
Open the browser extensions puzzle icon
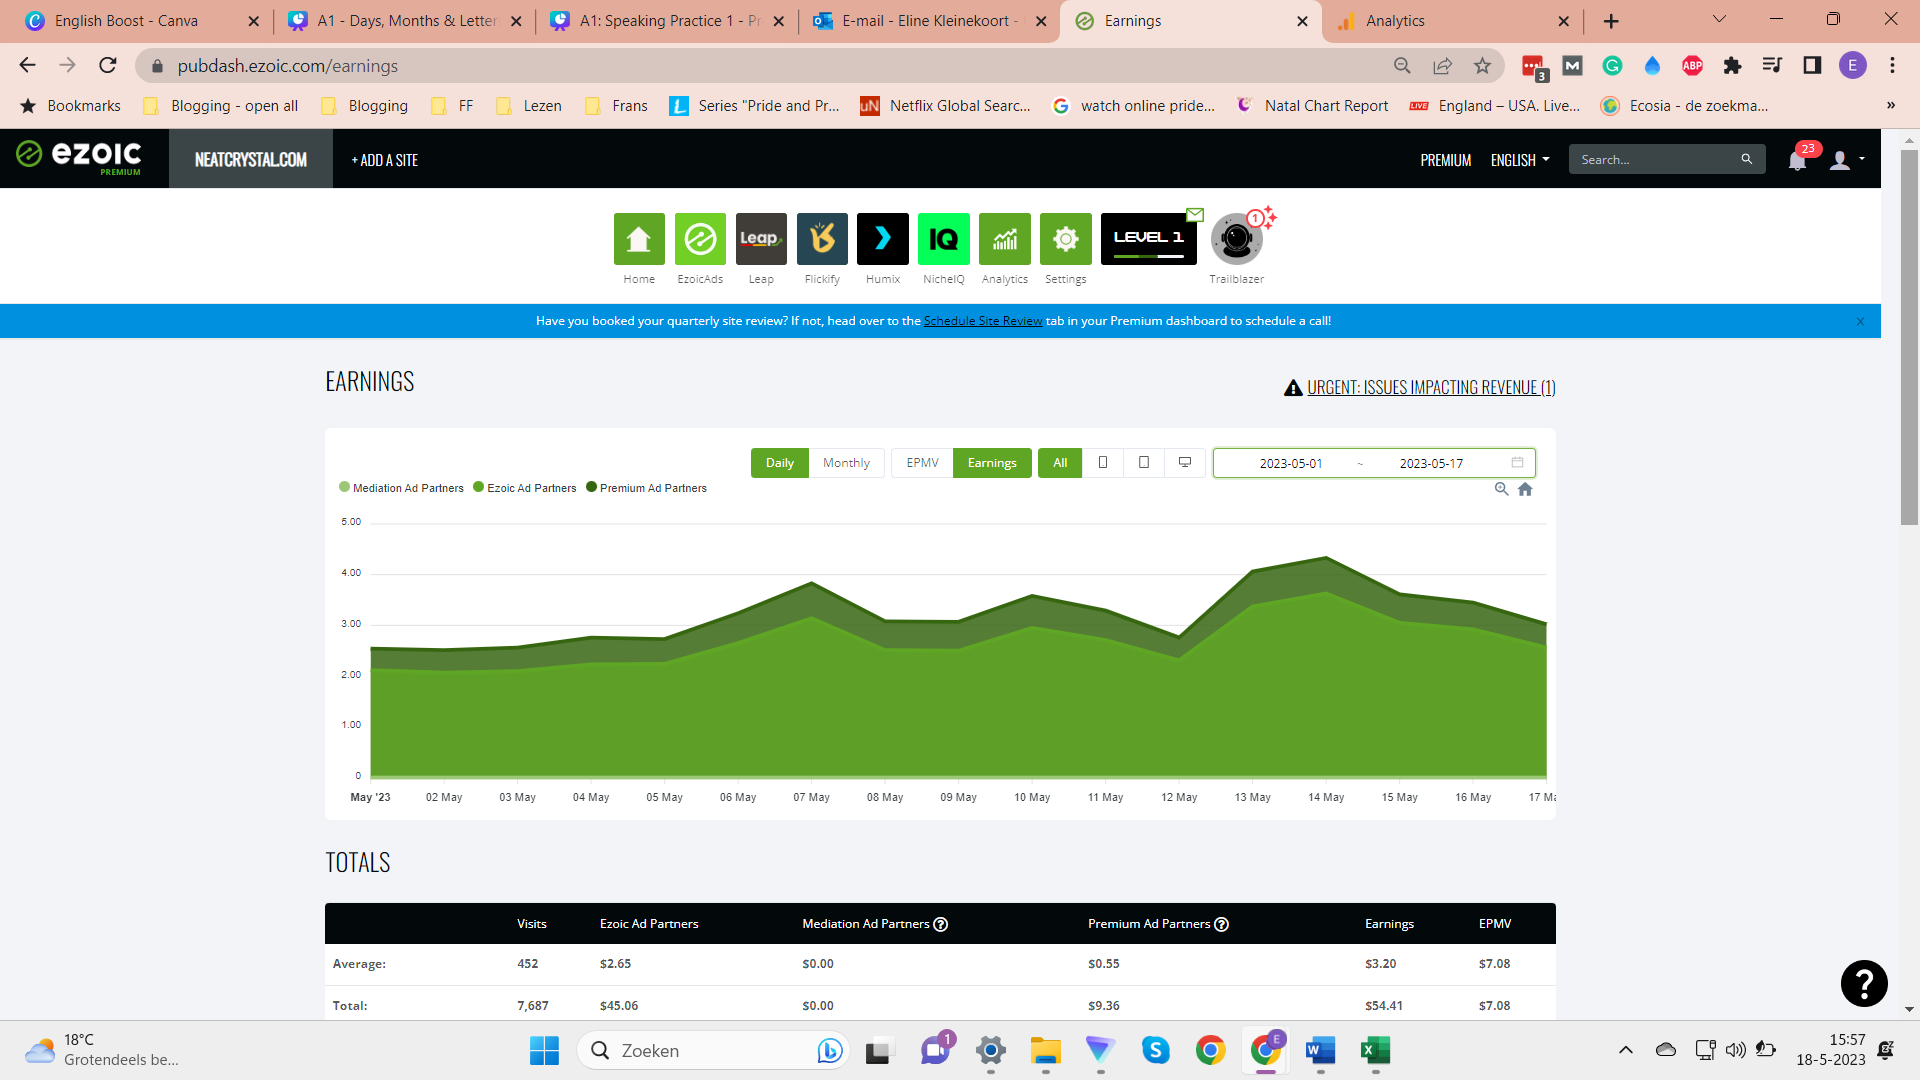(x=1732, y=66)
